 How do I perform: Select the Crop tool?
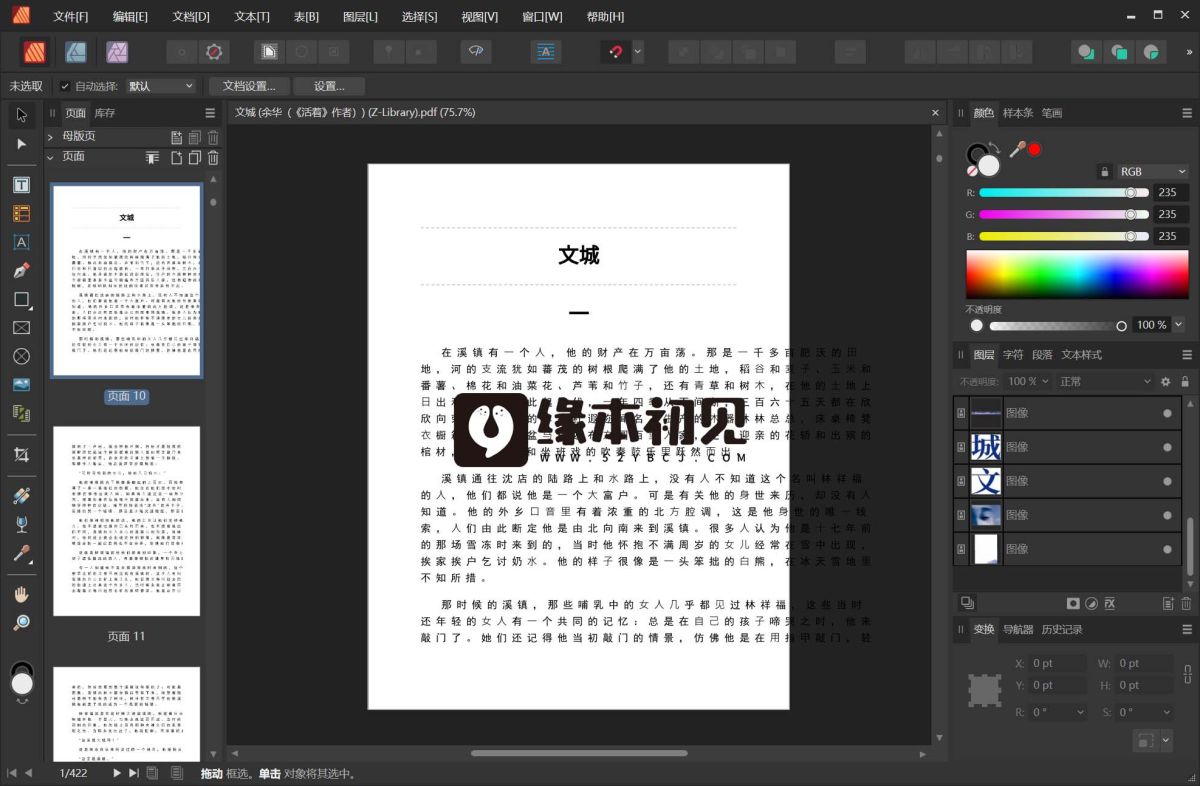tap(22, 455)
